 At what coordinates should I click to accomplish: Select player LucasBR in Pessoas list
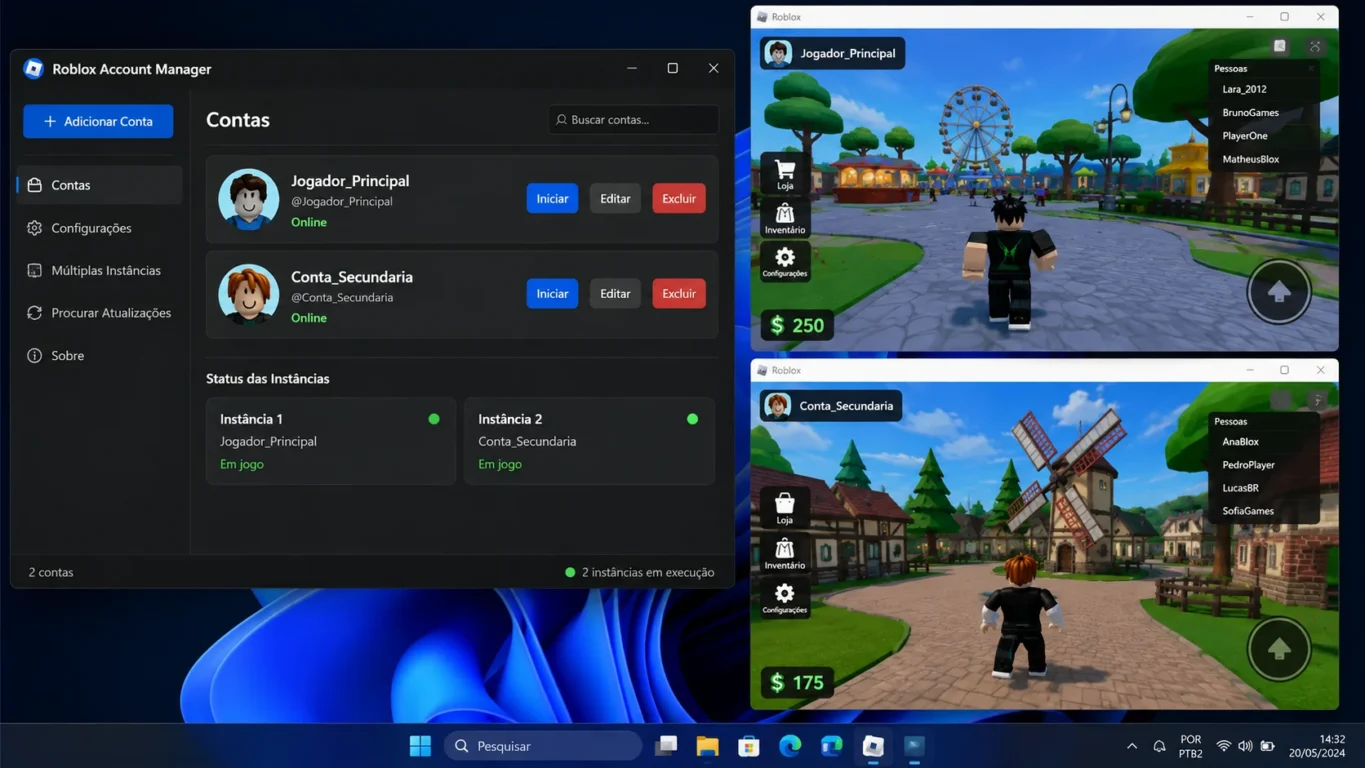pos(1240,487)
